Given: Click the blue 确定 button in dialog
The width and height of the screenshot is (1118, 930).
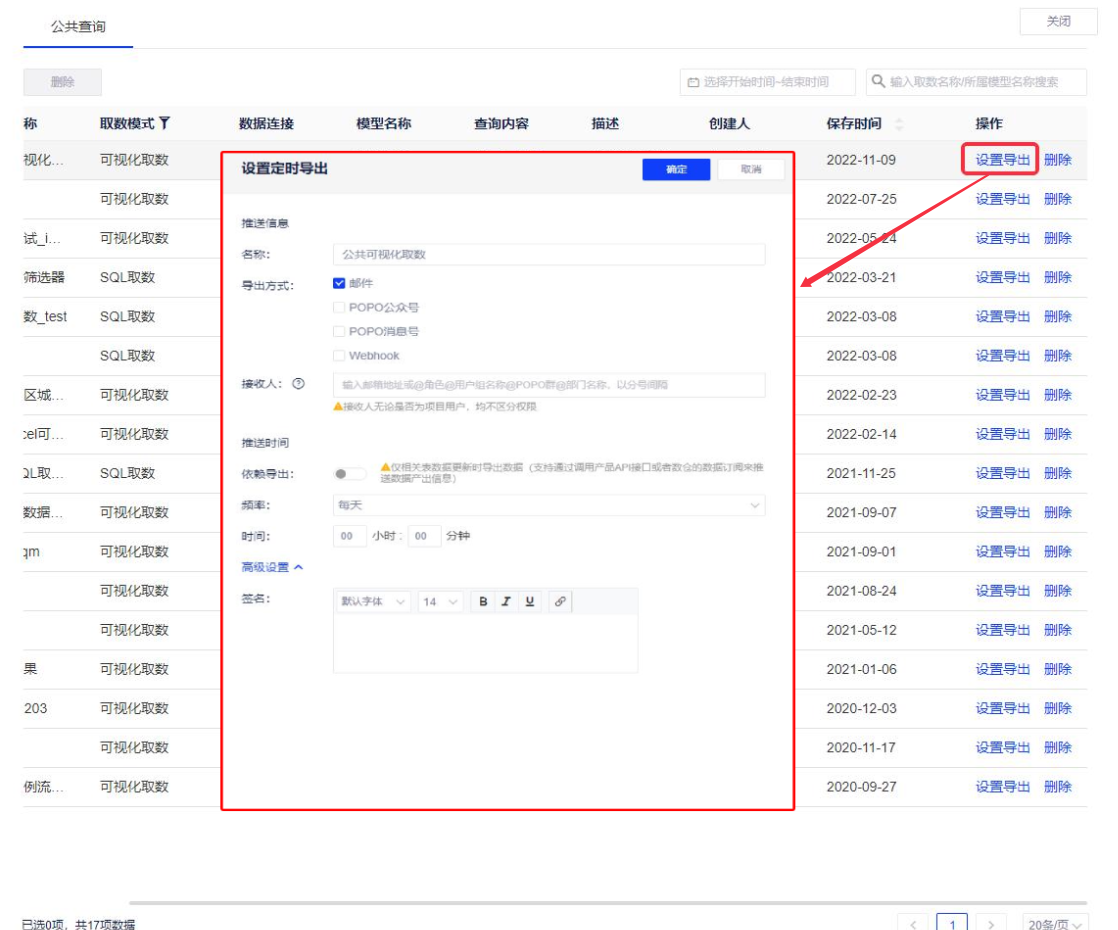Looking at the screenshot, I should (x=676, y=170).
